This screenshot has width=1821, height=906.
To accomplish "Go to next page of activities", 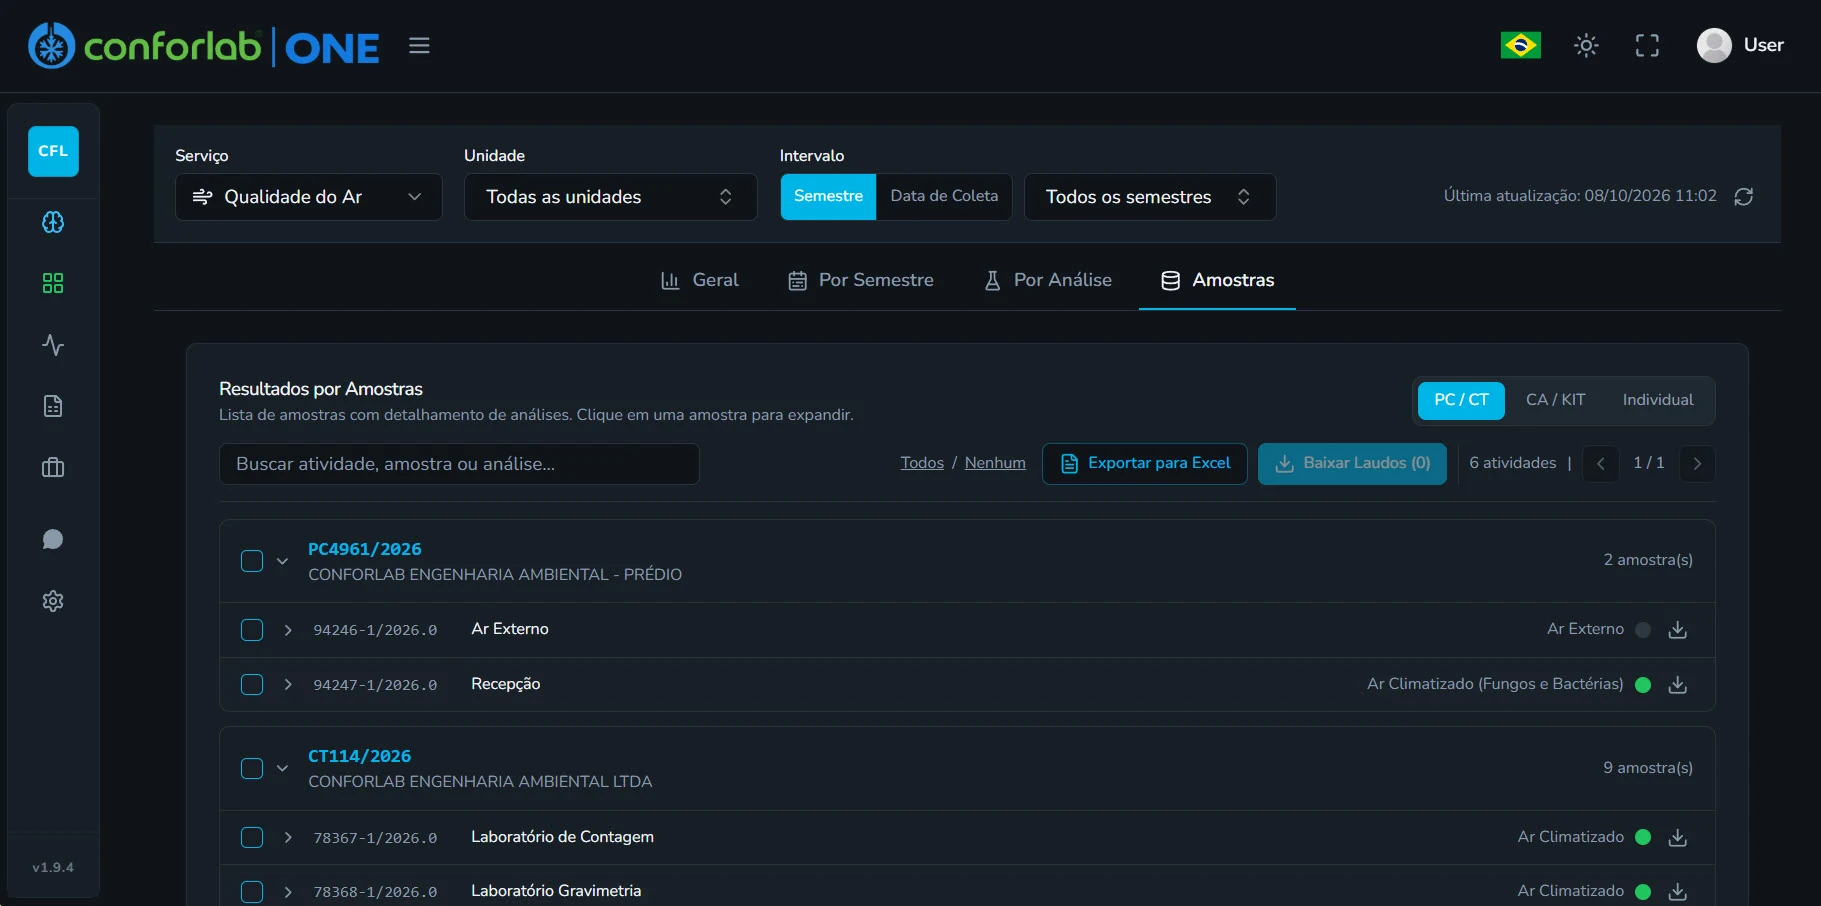I will click(x=1697, y=464).
